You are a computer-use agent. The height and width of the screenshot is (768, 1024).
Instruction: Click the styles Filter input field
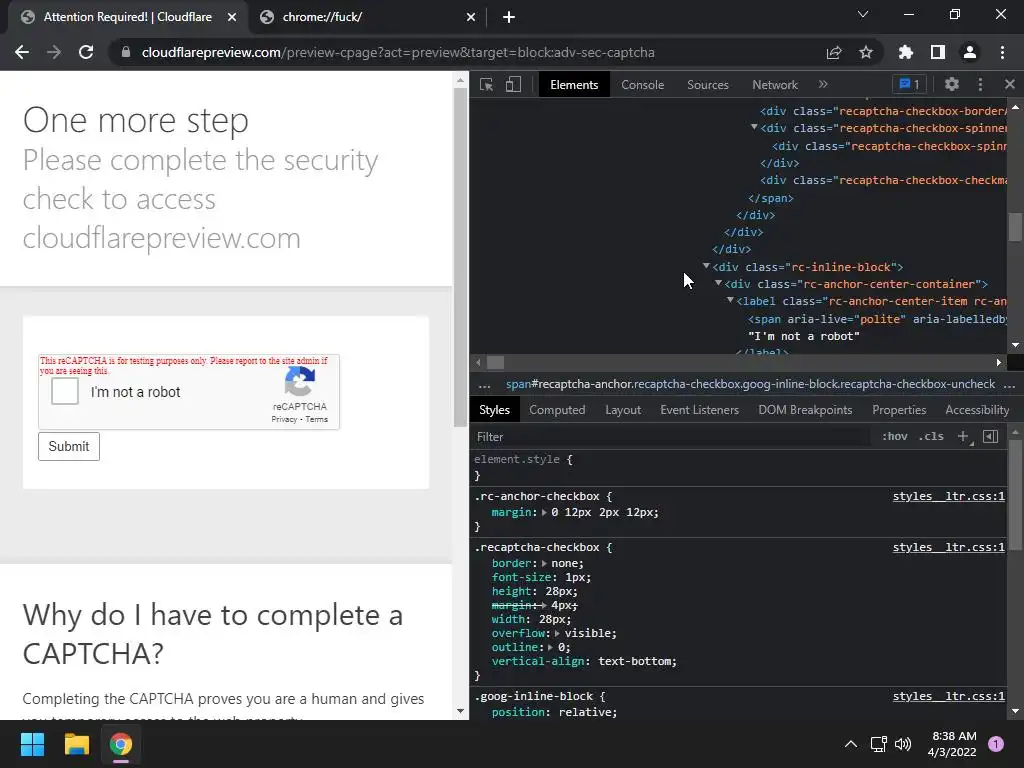coord(673,437)
